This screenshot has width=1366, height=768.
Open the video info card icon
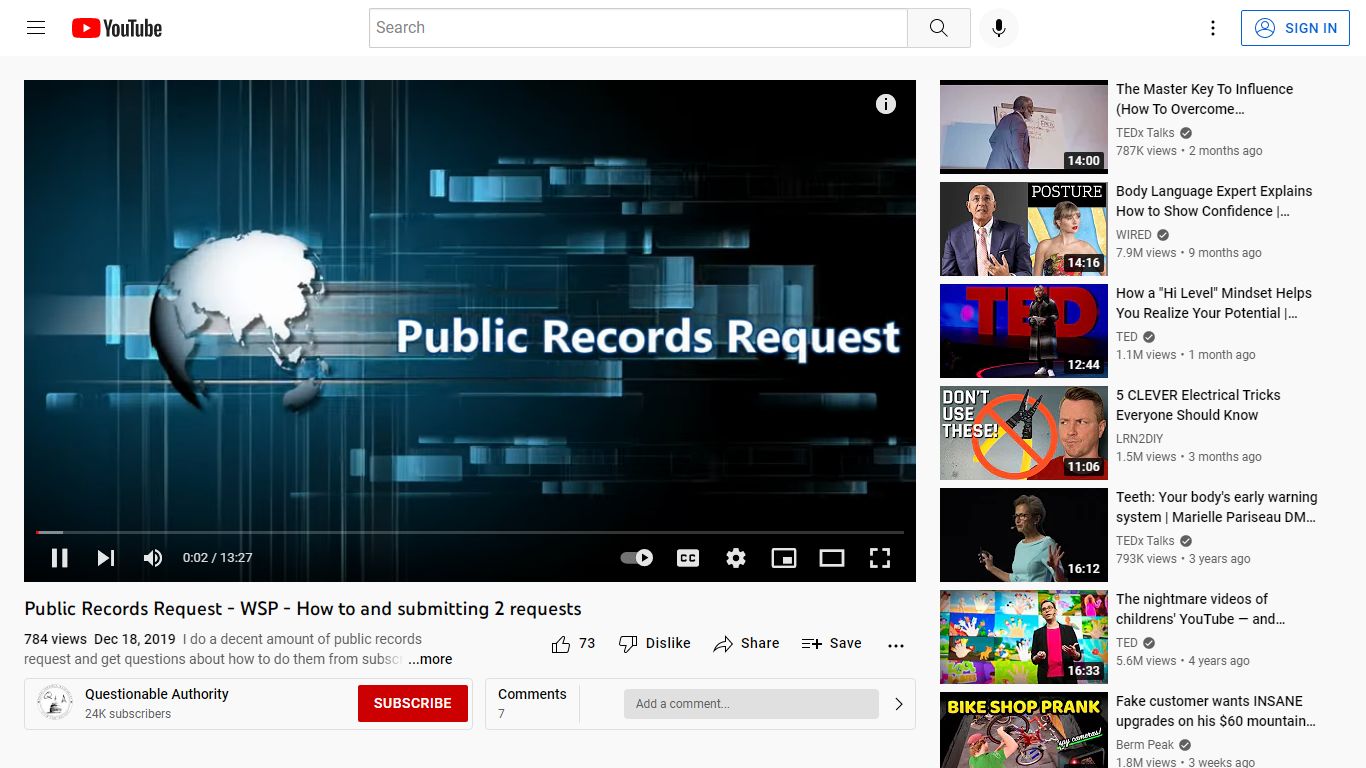886,104
